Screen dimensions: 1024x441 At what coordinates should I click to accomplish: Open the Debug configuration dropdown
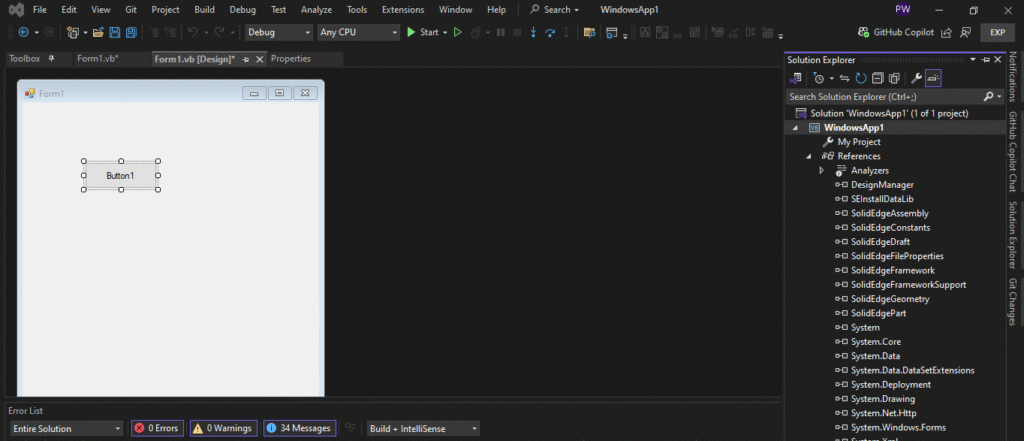pyautogui.click(x=279, y=32)
